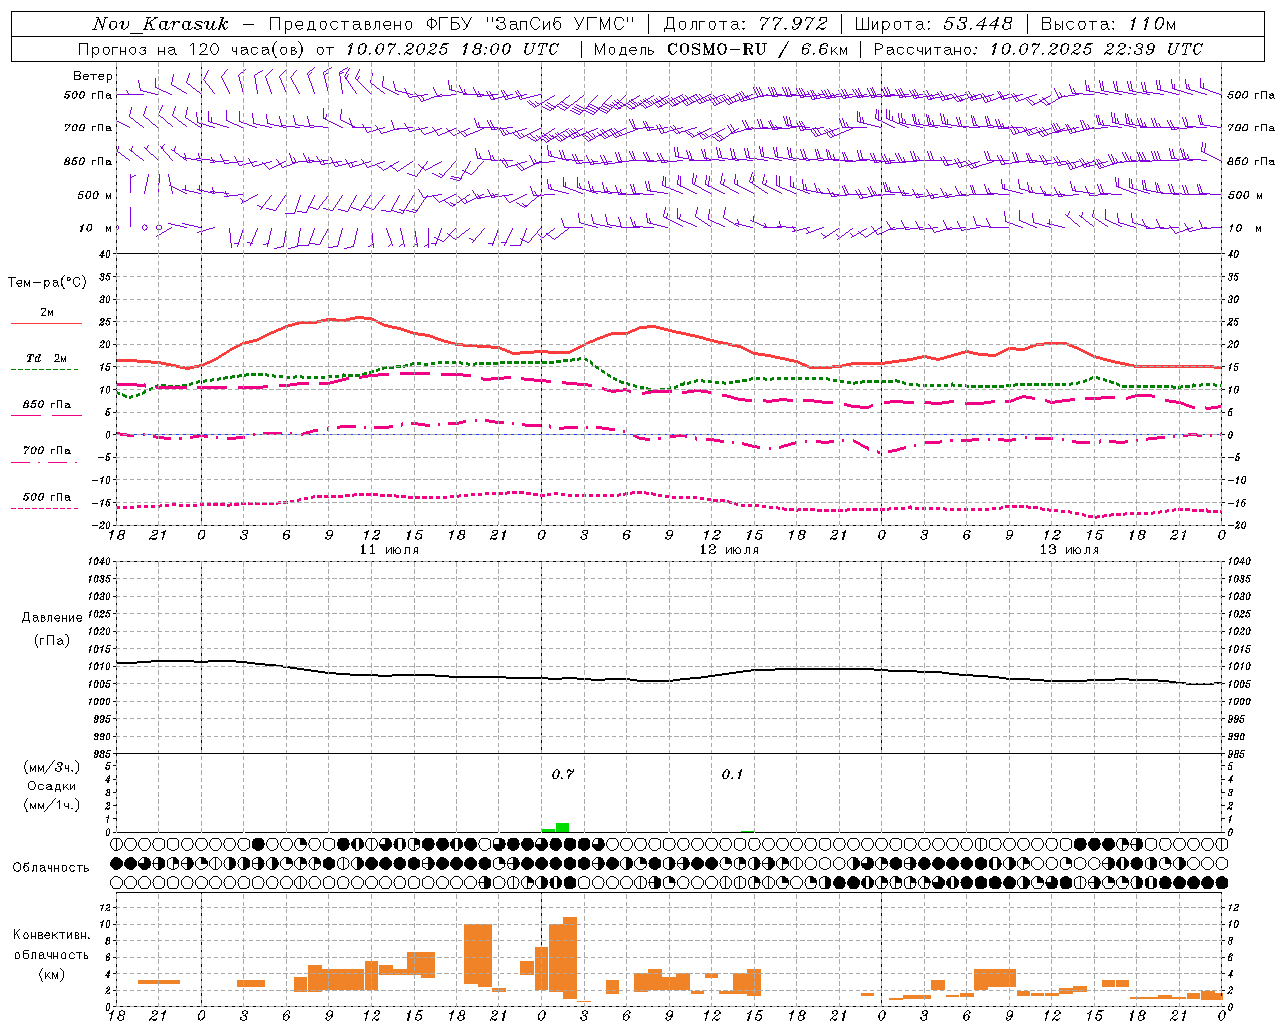Click the station name Nov_Karasuk in header
This screenshot has height=1024, width=1280.
(x=160, y=24)
